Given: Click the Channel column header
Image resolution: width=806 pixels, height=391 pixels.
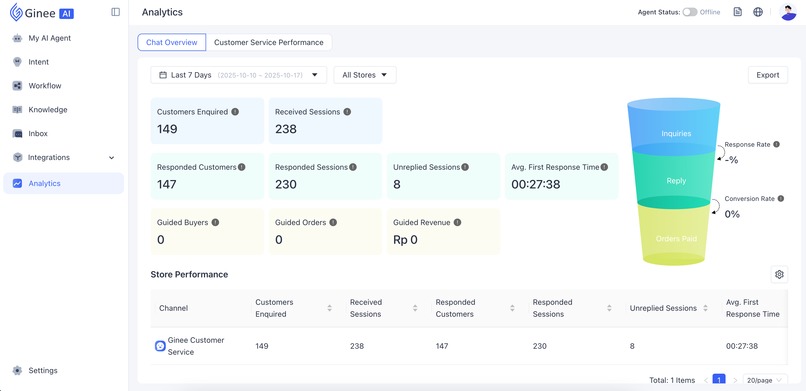Looking at the screenshot, I should (173, 308).
